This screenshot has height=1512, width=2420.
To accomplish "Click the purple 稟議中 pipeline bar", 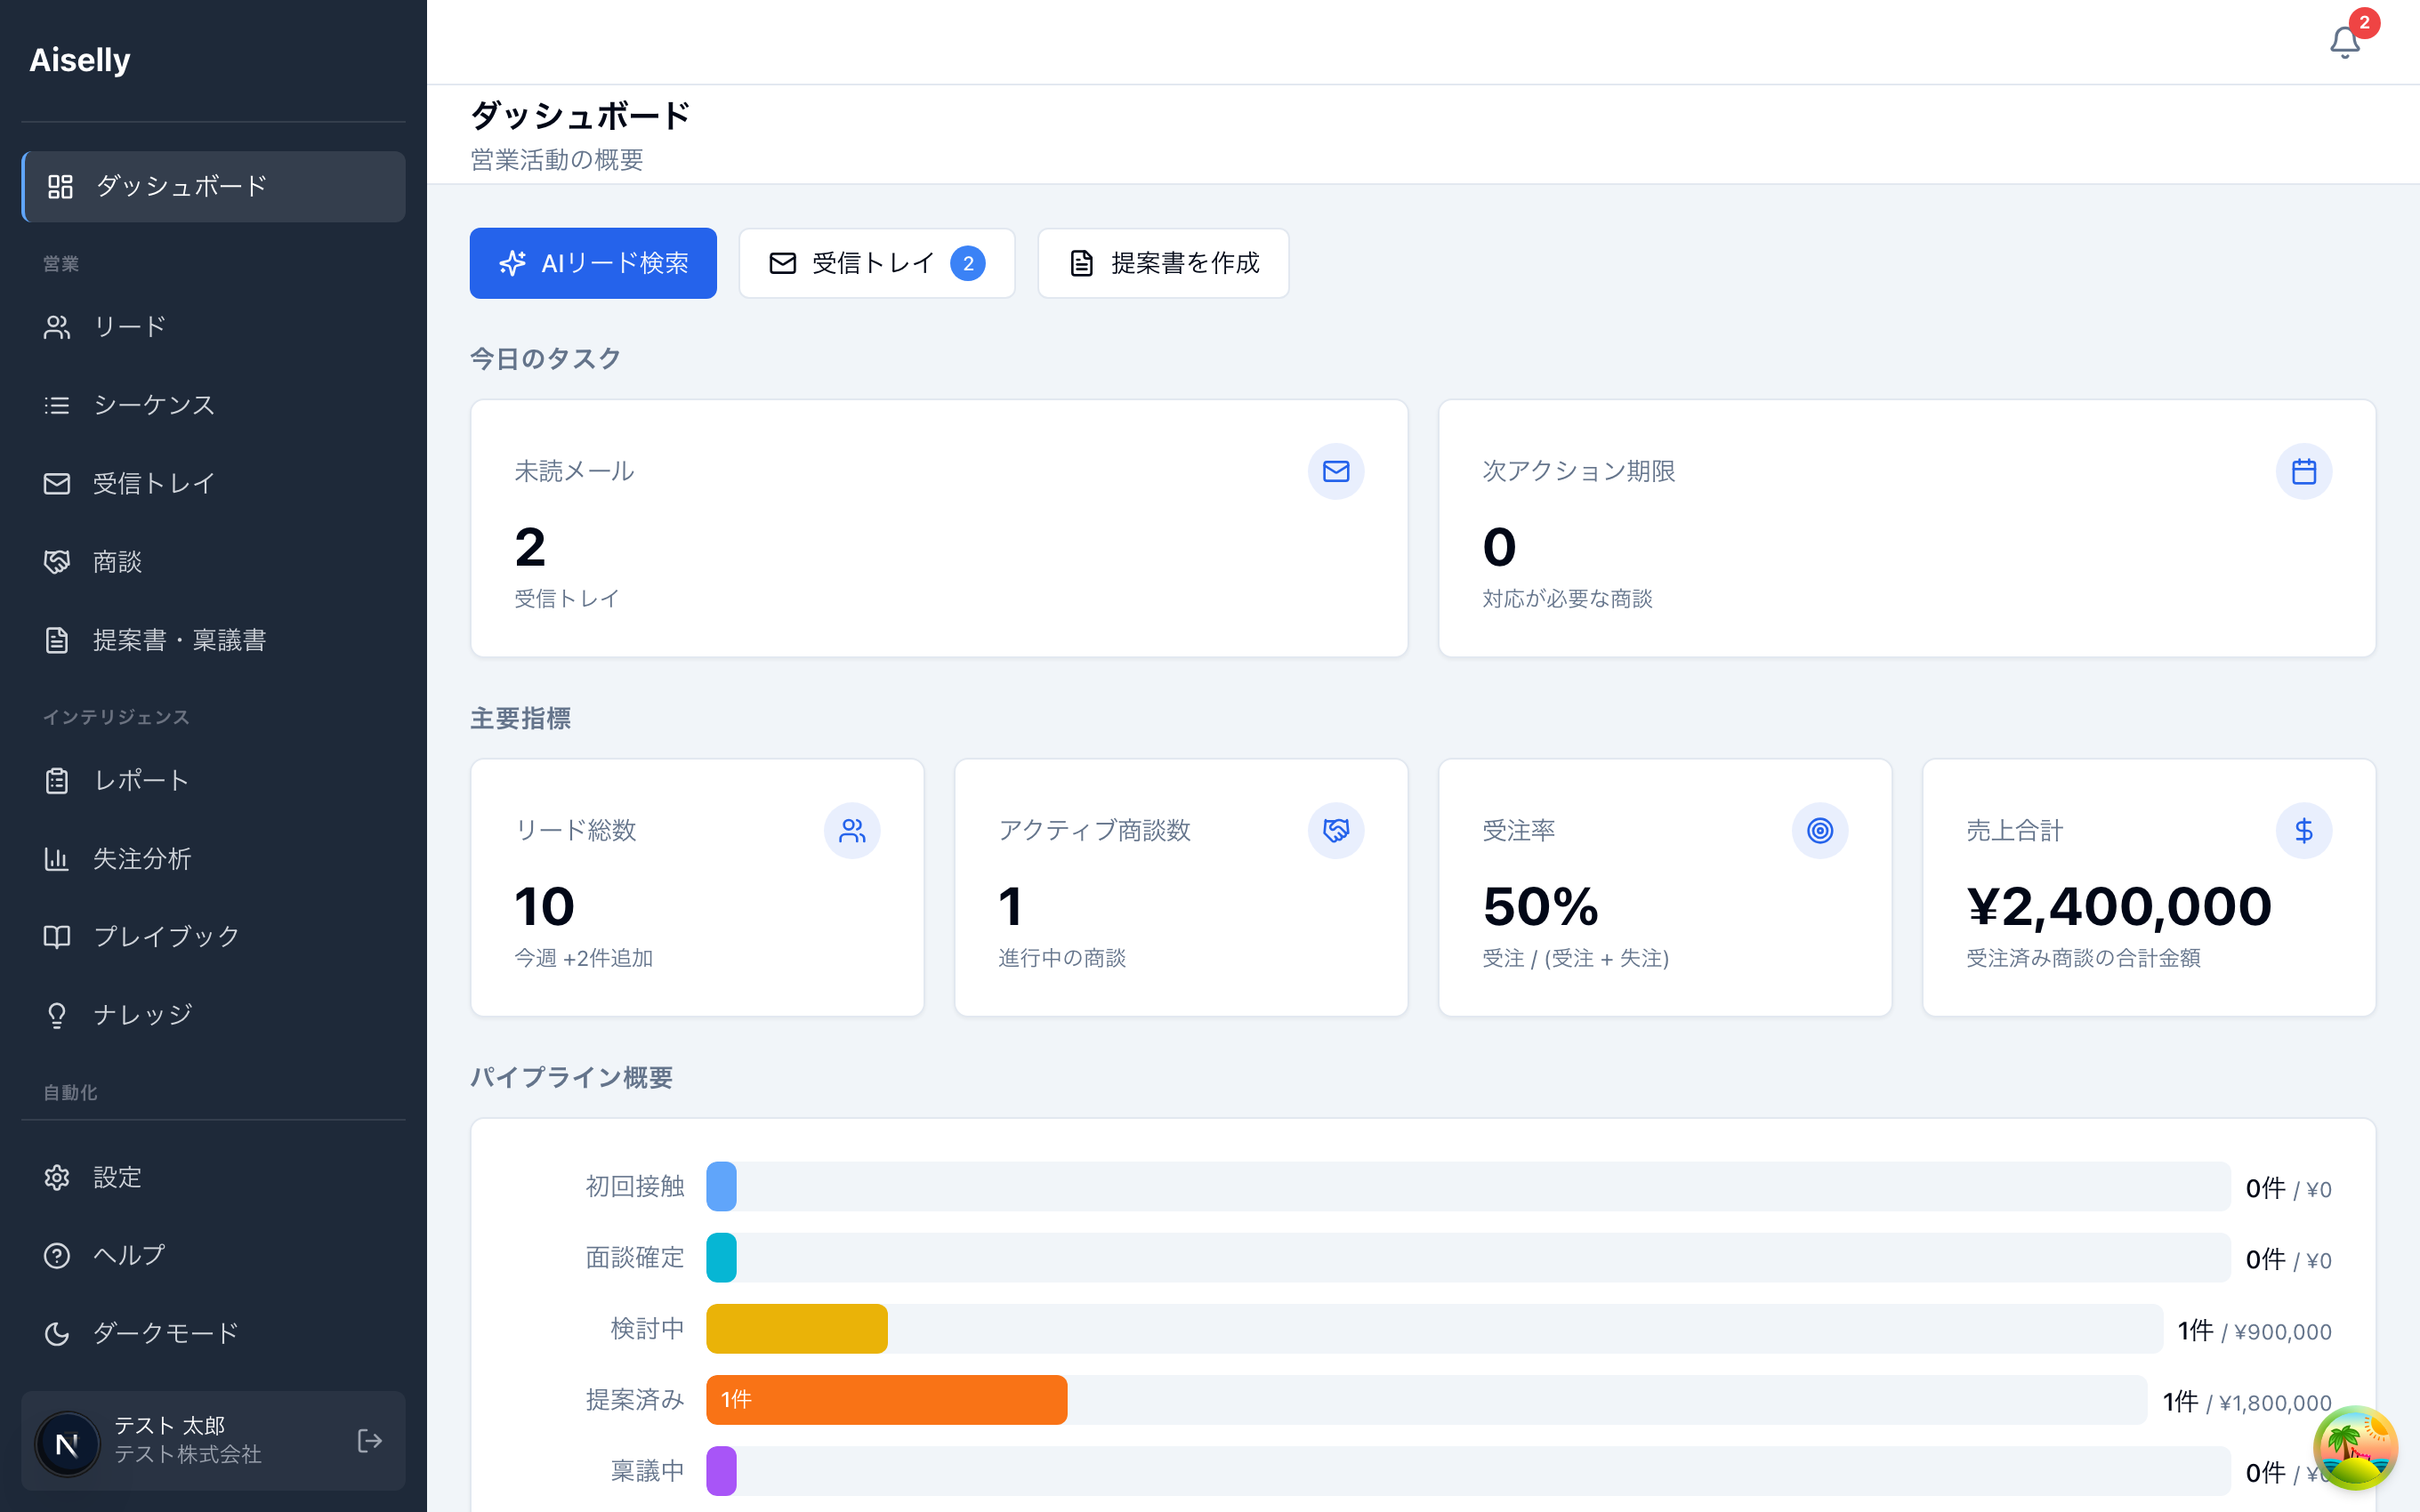I will [721, 1471].
